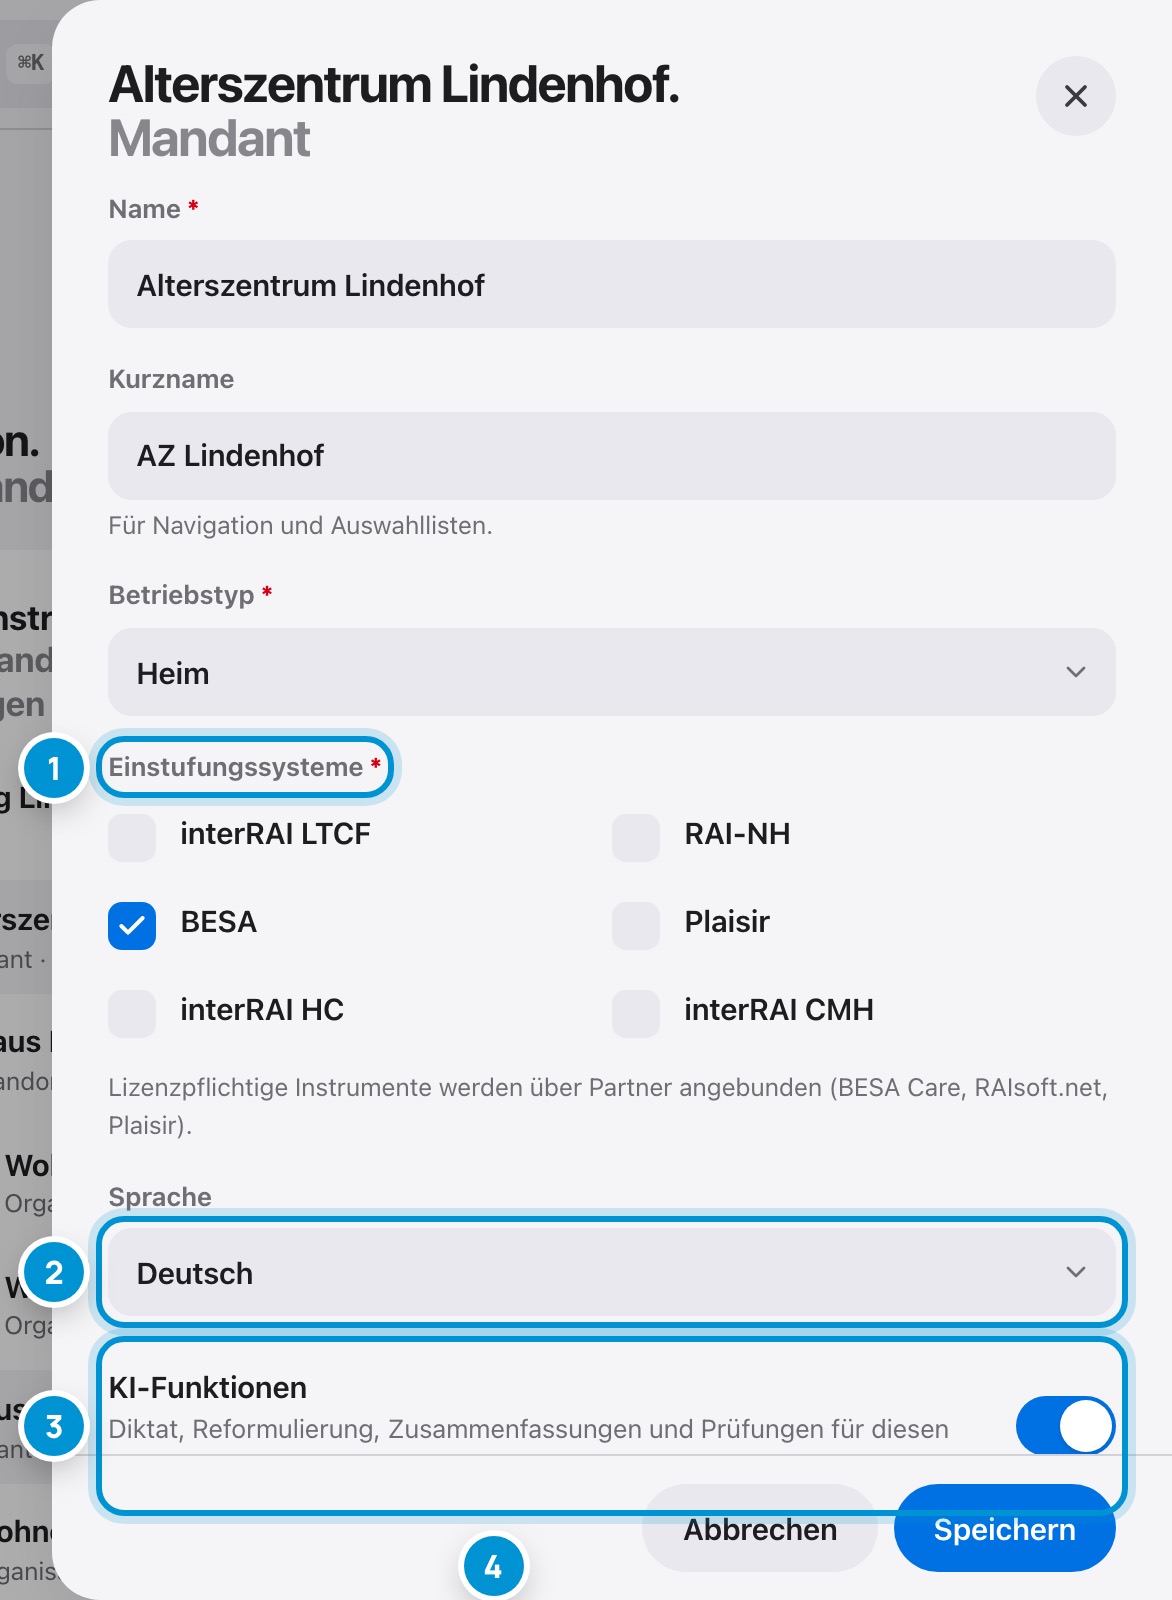
Task: Click annotation marker number 1
Action: (54, 768)
